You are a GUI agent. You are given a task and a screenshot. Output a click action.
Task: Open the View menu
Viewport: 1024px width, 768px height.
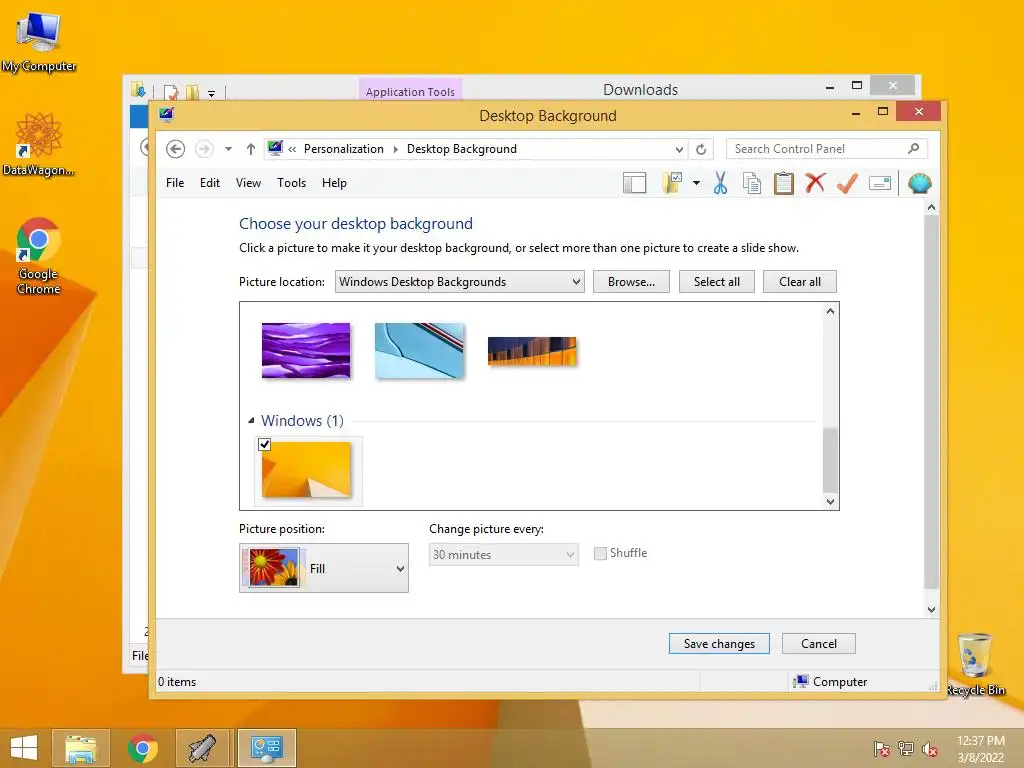point(248,183)
